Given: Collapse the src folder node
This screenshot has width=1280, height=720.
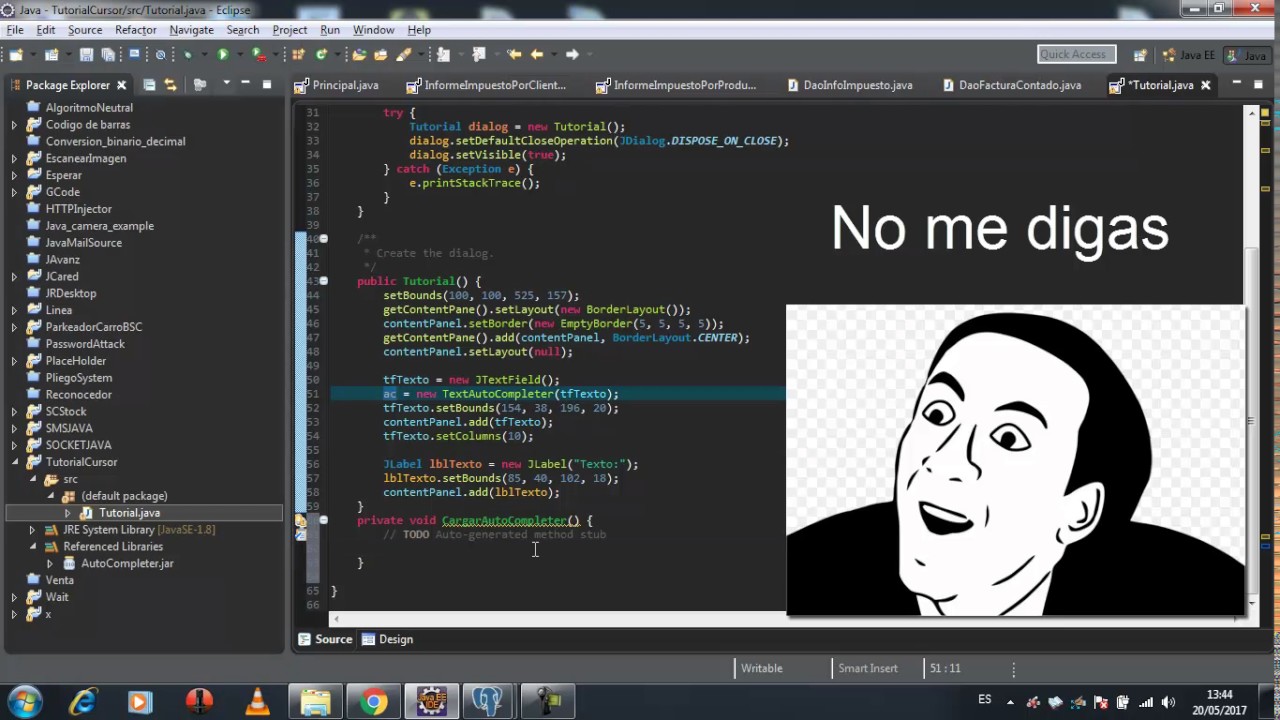Looking at the screenshot, I should (x=32, y=479).
